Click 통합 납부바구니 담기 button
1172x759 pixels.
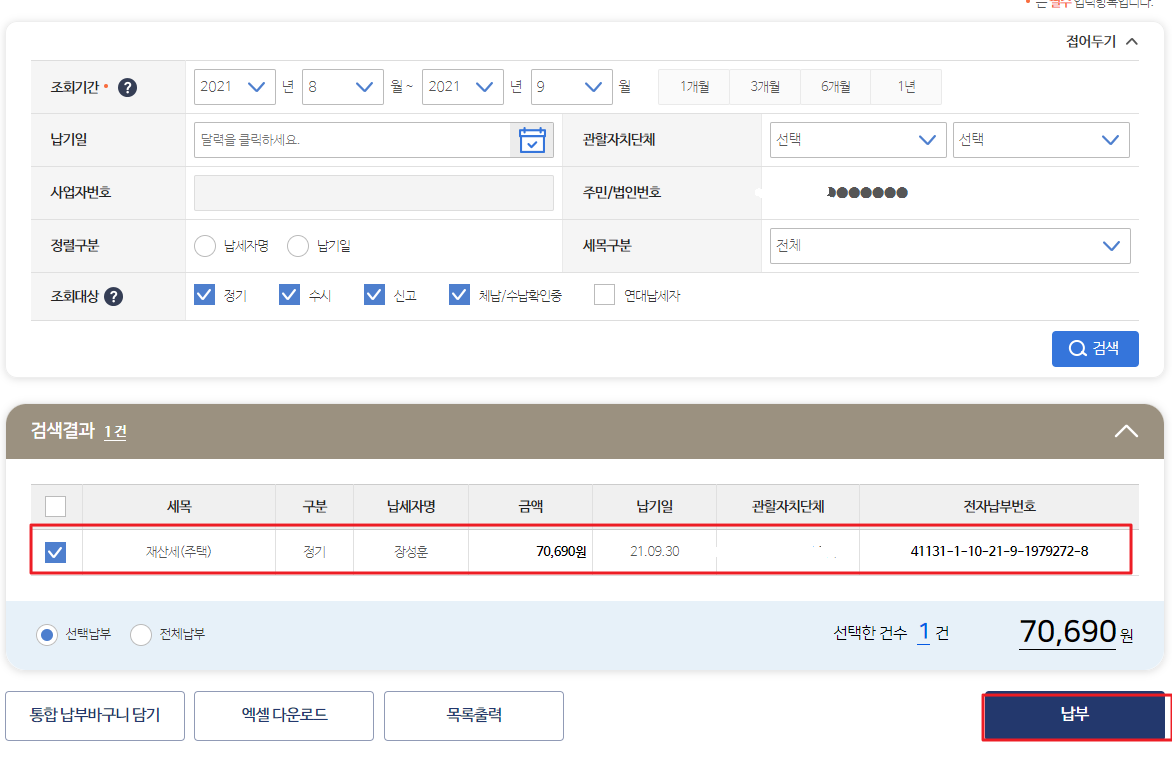click(95, 716)
